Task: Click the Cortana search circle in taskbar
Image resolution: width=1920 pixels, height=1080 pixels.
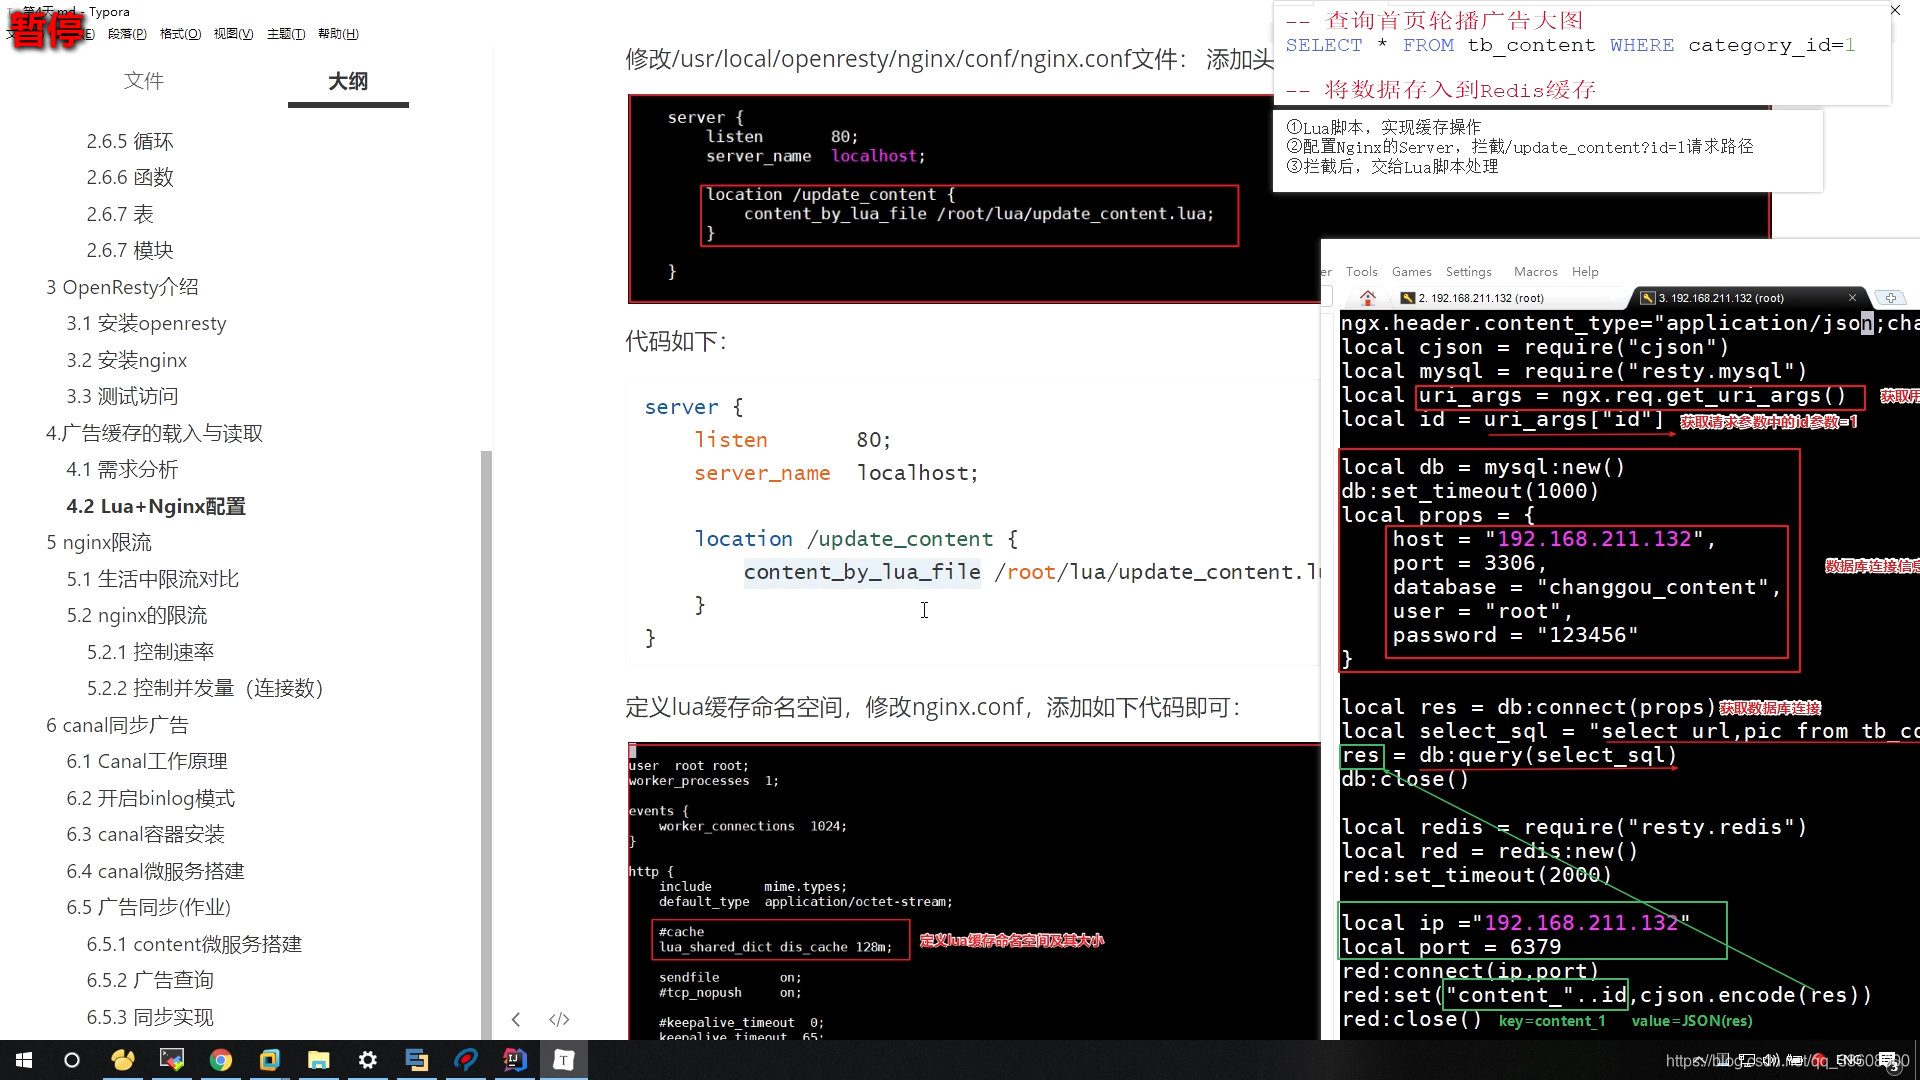Action: pos(72,1060)
